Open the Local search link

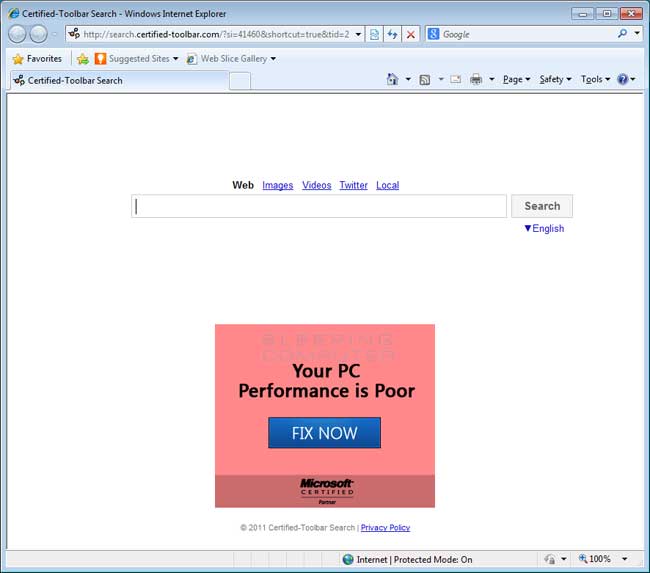point(388,185)
